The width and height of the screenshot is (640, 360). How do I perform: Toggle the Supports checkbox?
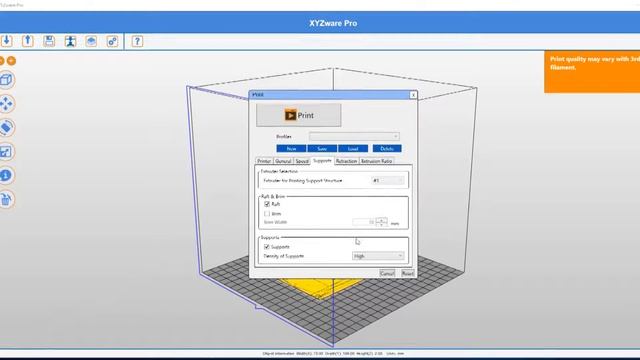[x=267, y=247]
